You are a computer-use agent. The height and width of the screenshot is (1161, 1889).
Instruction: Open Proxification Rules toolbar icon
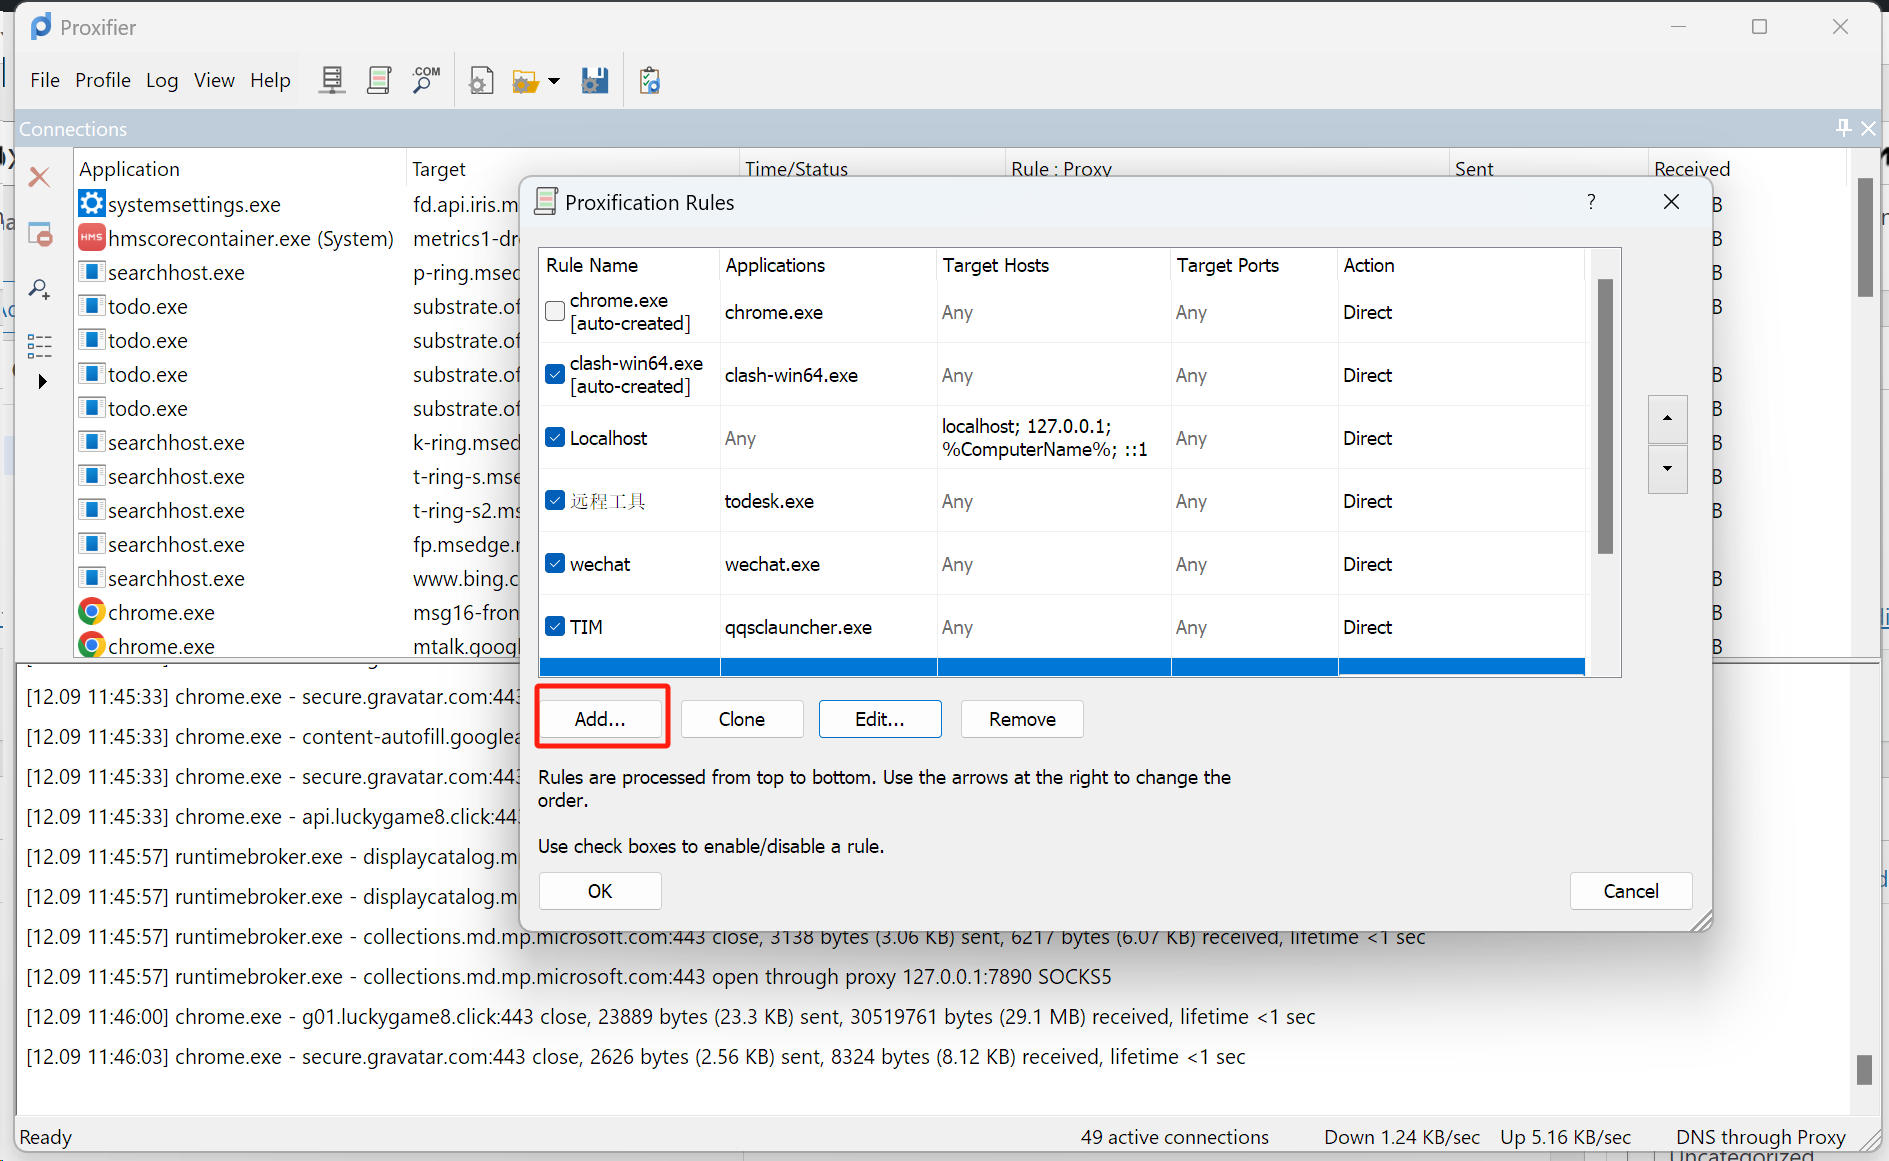tap(379, 80)
